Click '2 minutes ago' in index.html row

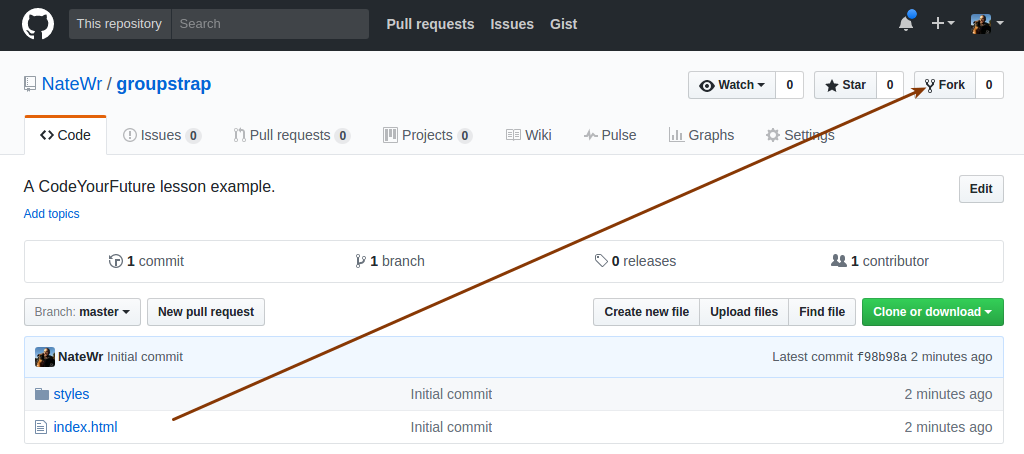coord(948,428)
